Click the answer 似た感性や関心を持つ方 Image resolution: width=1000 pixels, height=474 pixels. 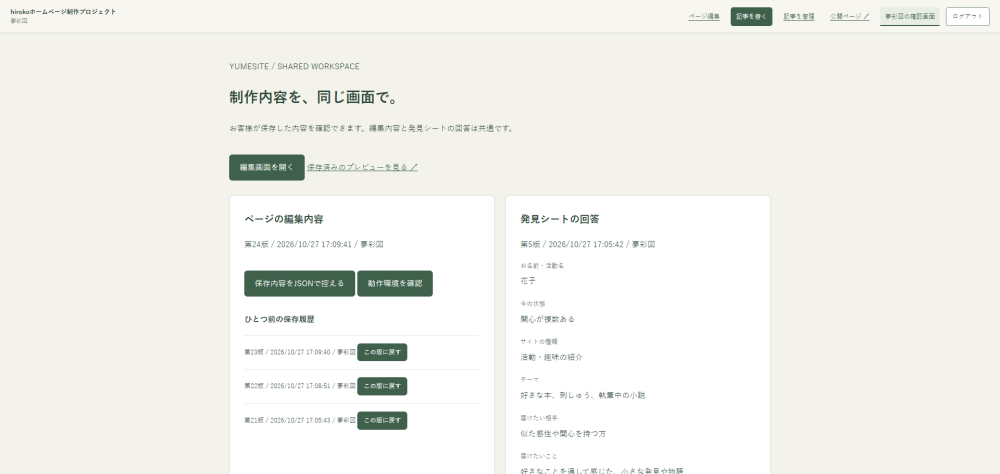563,434
